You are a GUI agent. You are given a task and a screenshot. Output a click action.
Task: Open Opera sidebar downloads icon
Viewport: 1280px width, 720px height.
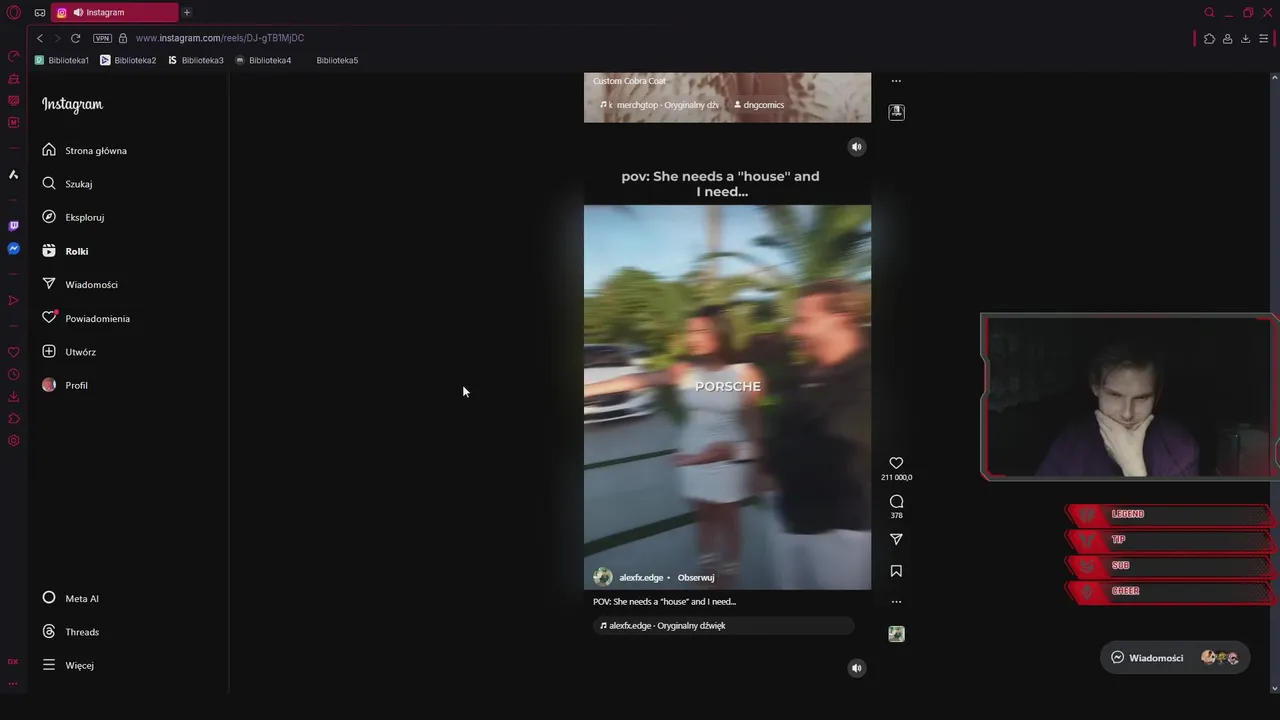tap(14, 397)
